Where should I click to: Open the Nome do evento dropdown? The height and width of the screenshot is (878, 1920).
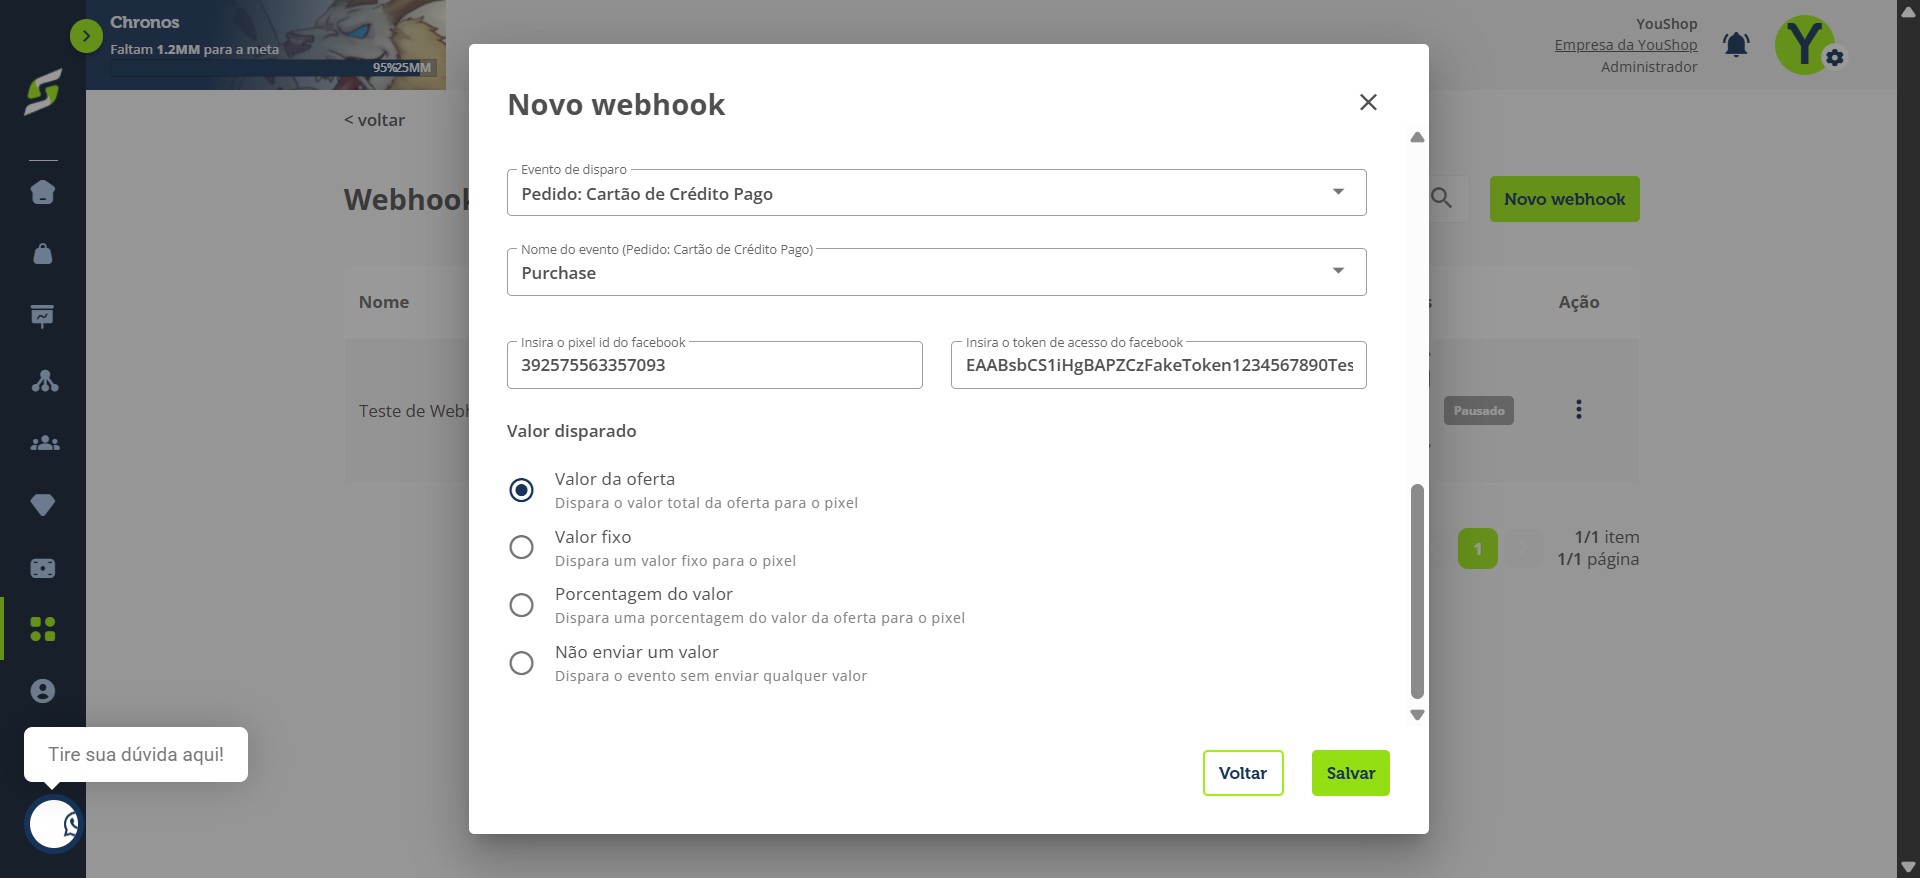click(937, 272)
